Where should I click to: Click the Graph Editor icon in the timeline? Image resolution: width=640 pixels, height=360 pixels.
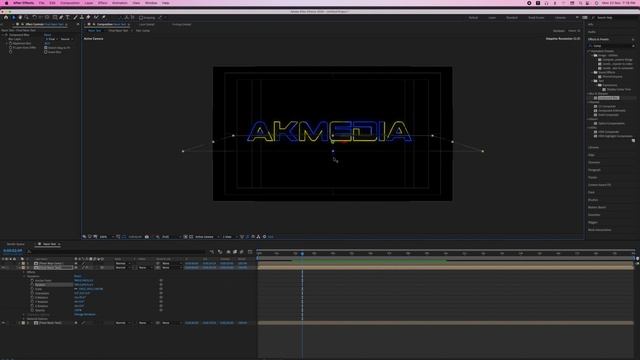tap(250, 252)
